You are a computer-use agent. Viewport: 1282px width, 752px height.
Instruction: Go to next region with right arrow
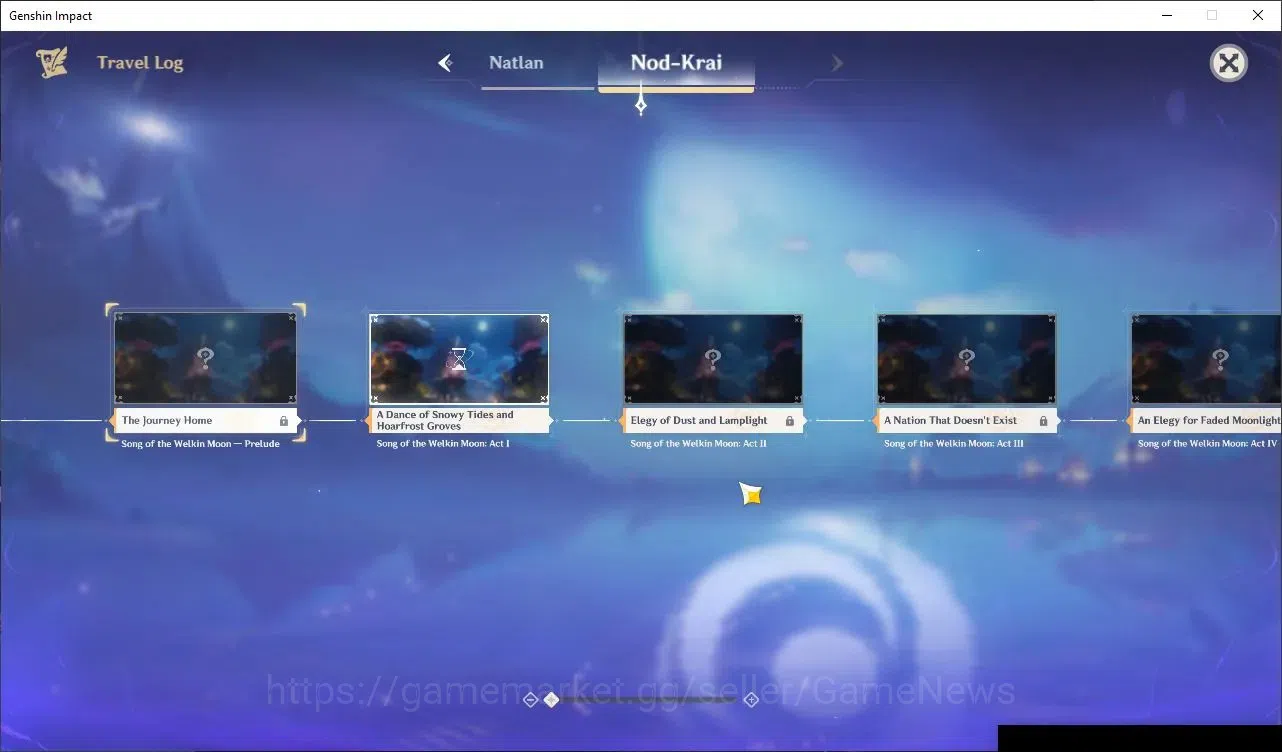(837, 63)
